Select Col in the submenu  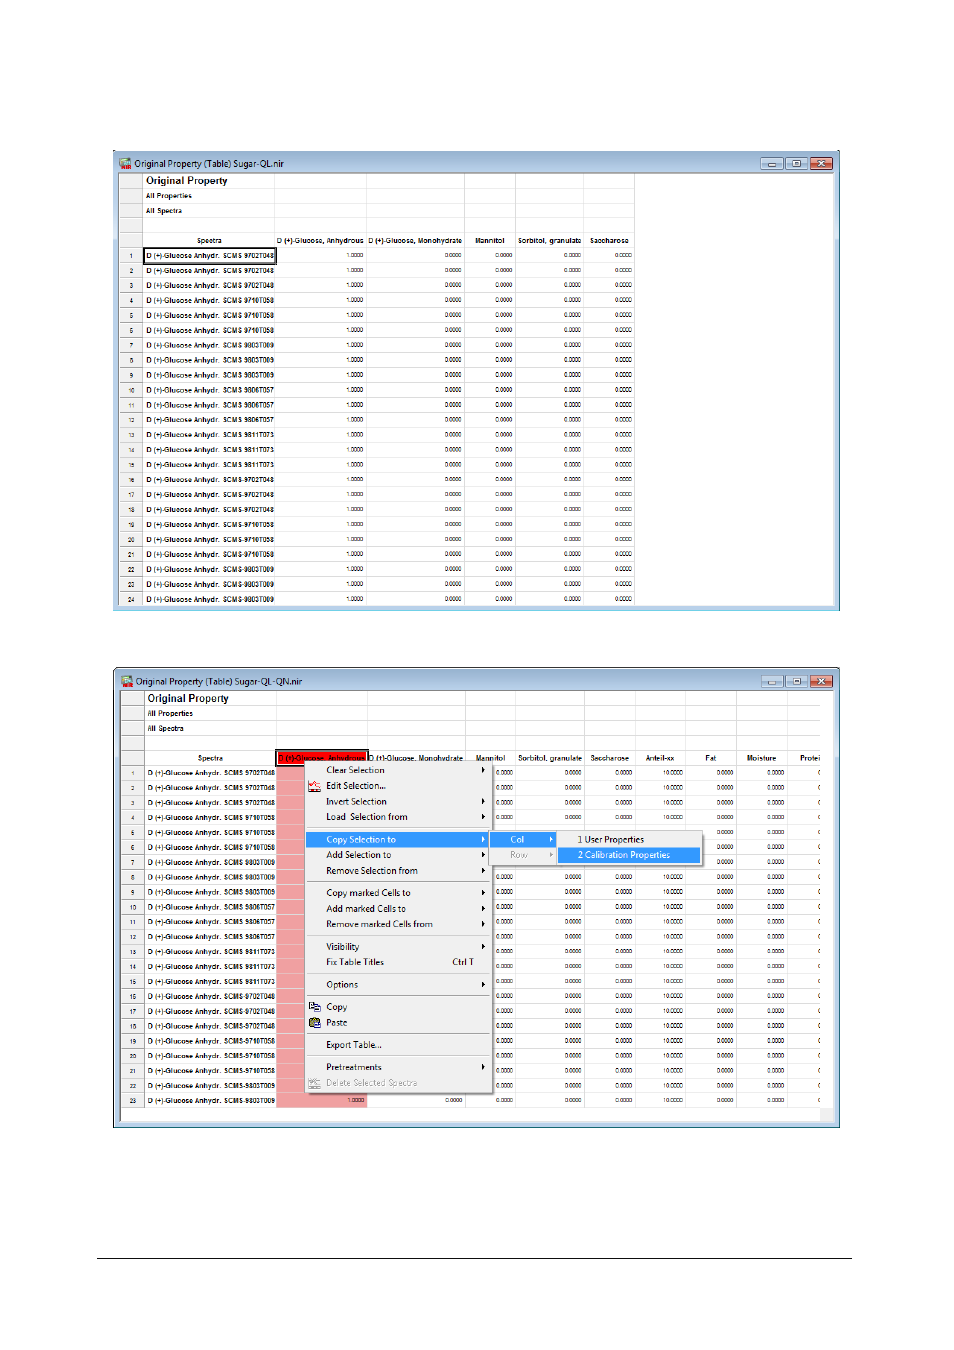[524, 840]
